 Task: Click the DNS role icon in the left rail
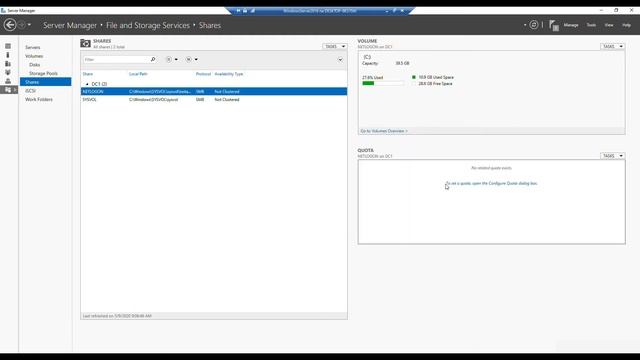[x=8, y=81]
